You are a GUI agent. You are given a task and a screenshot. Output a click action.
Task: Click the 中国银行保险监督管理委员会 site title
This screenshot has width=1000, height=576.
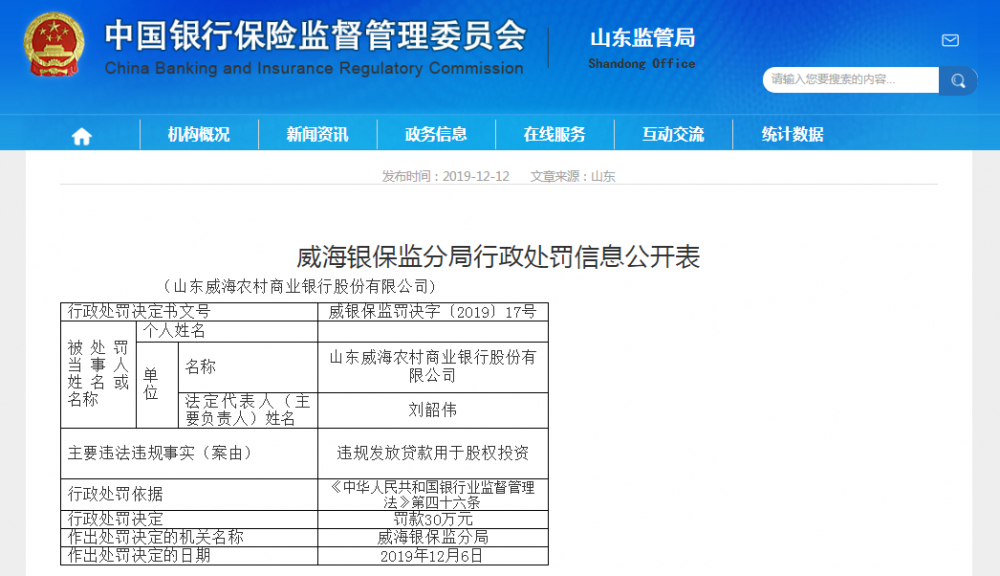pyautogui.click(x=315, y=36)
